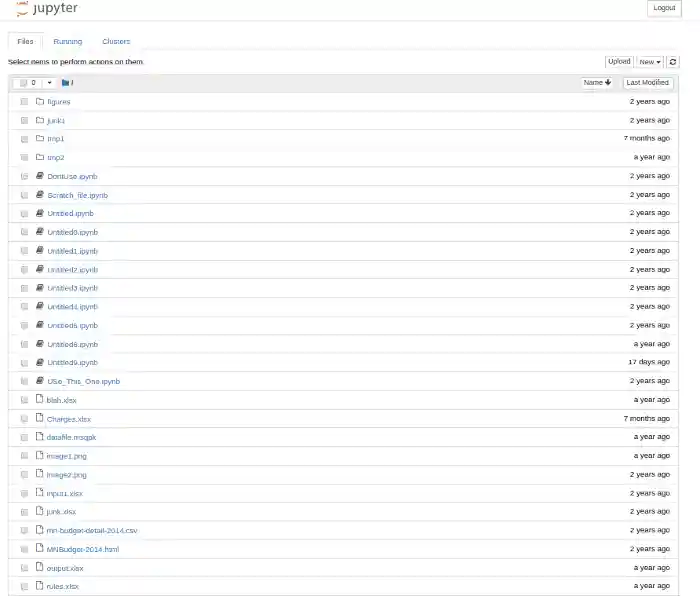The height and width of the screenshot is (596, 700).
Task: Click the Untitled9.ipynb notebook icon
Action: pos(40,362)
